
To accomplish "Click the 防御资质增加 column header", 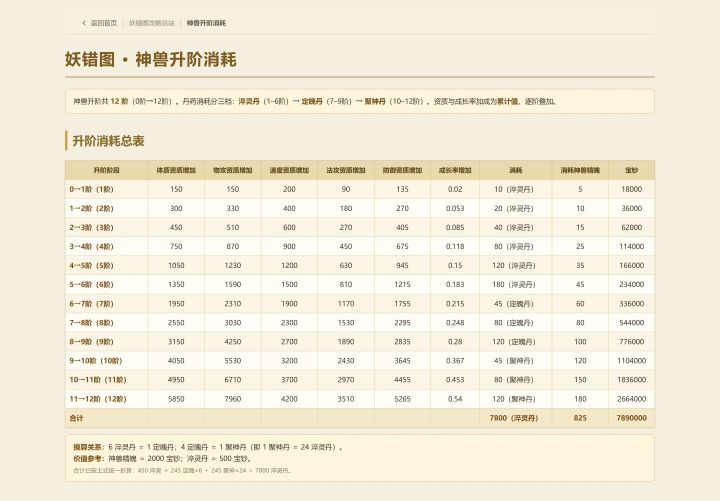I will [x=402, y=170].
